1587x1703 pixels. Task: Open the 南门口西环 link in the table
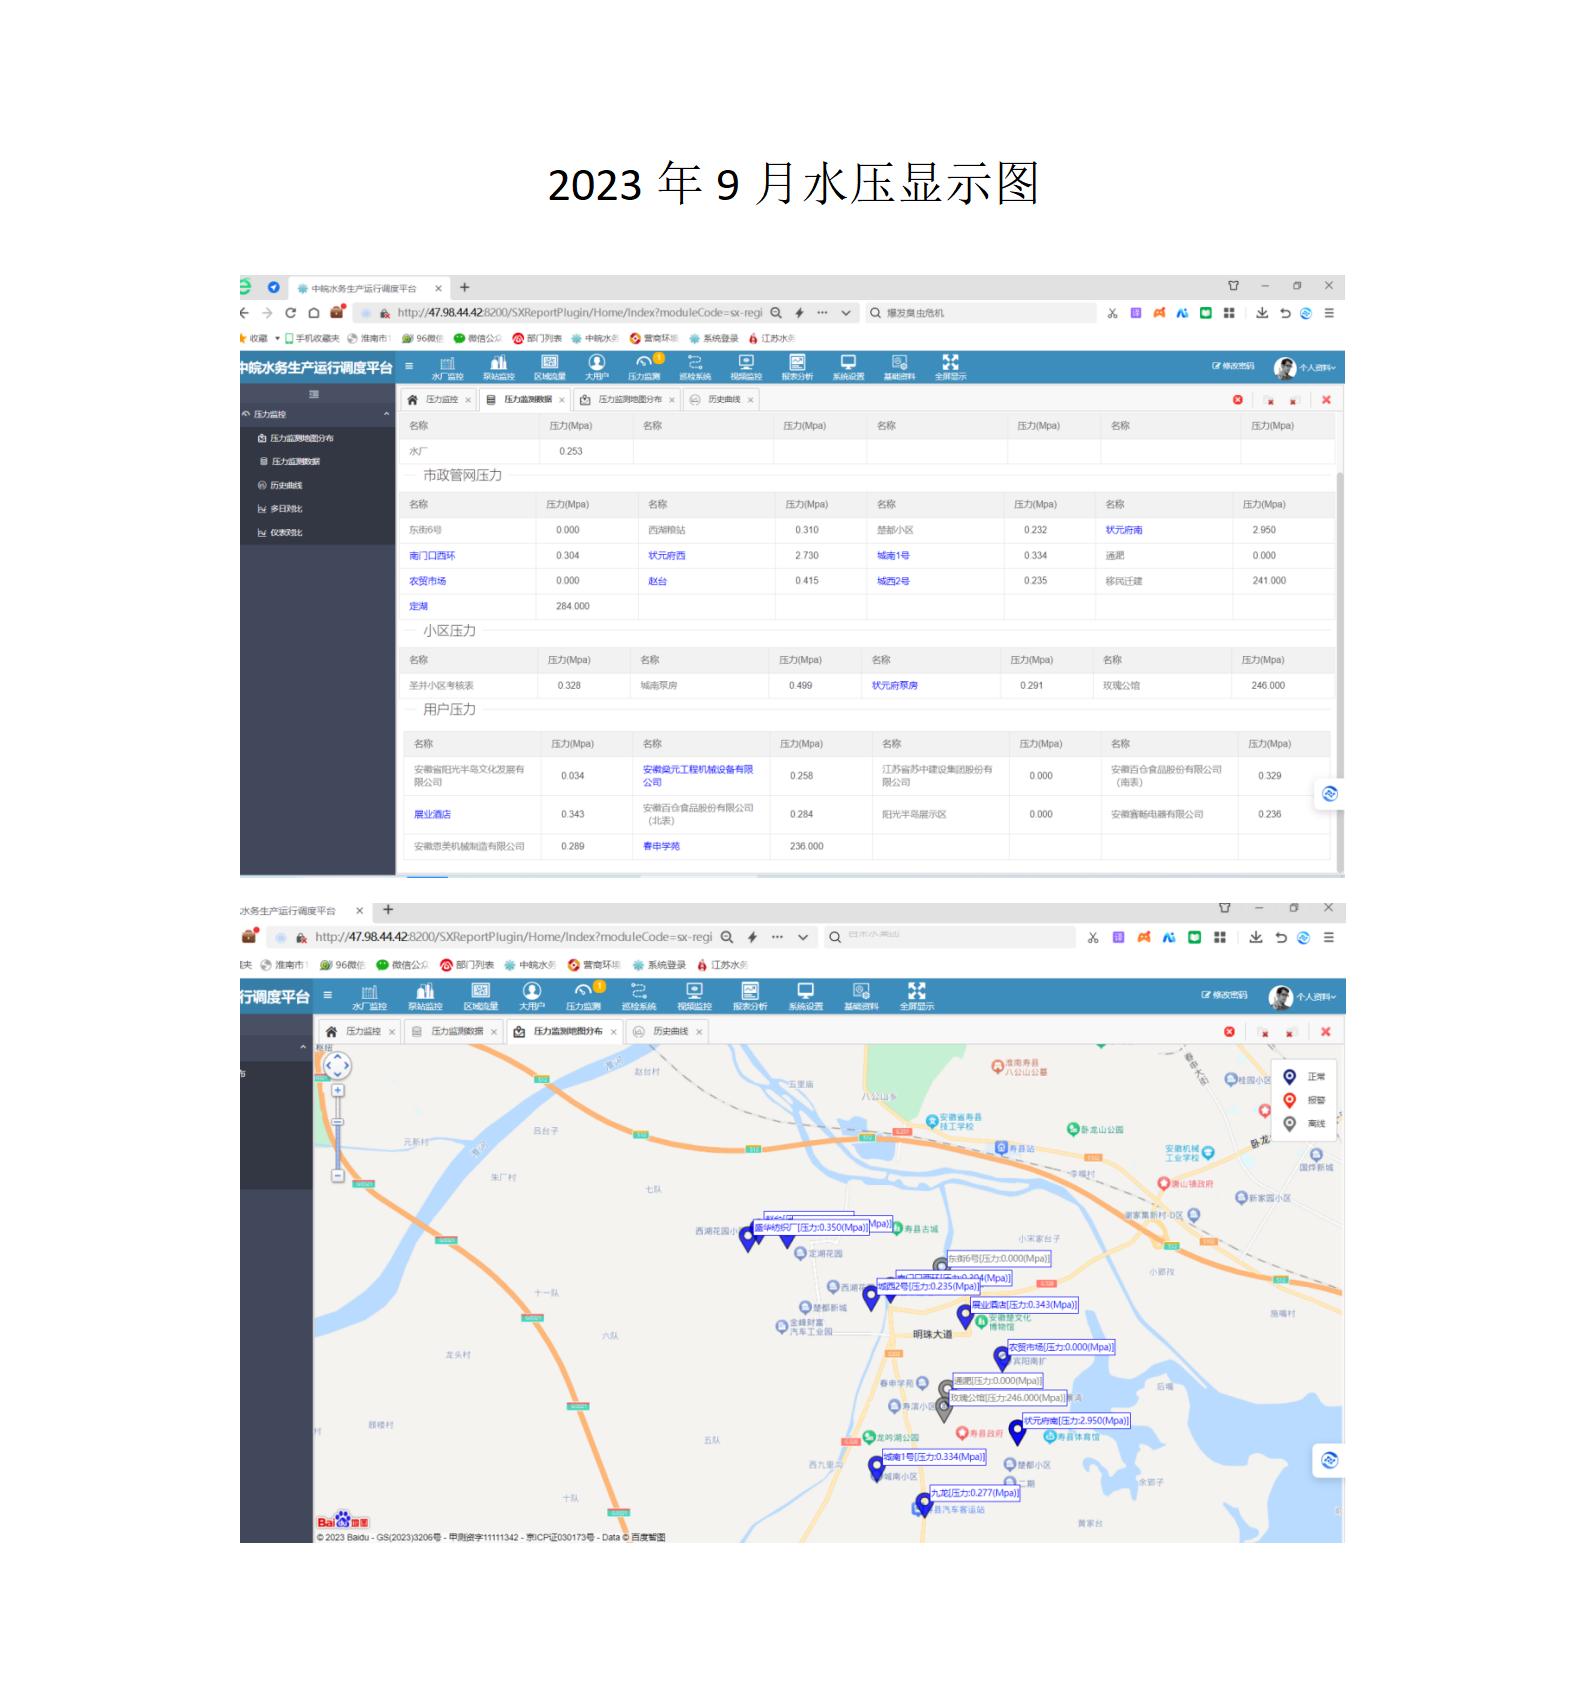click(432, 556)
